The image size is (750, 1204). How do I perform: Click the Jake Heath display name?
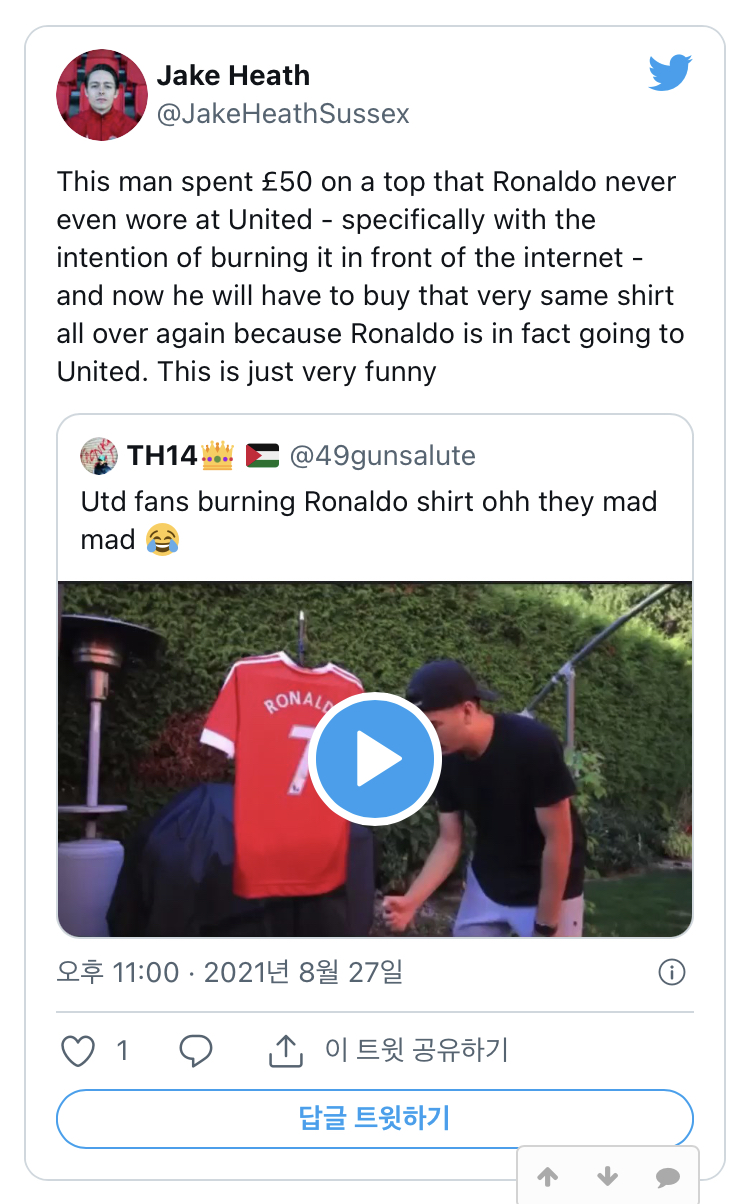click(233, 75)
